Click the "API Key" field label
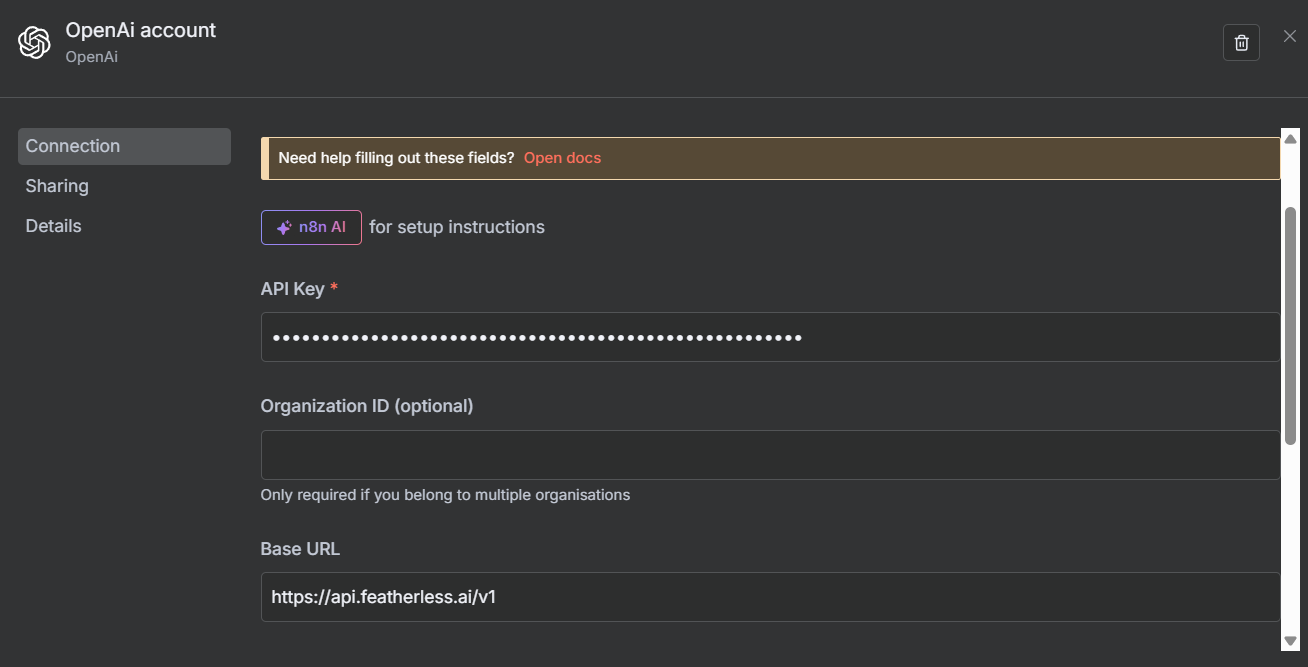The width and height of the screenshot is (1308, 667). point(292,289)
